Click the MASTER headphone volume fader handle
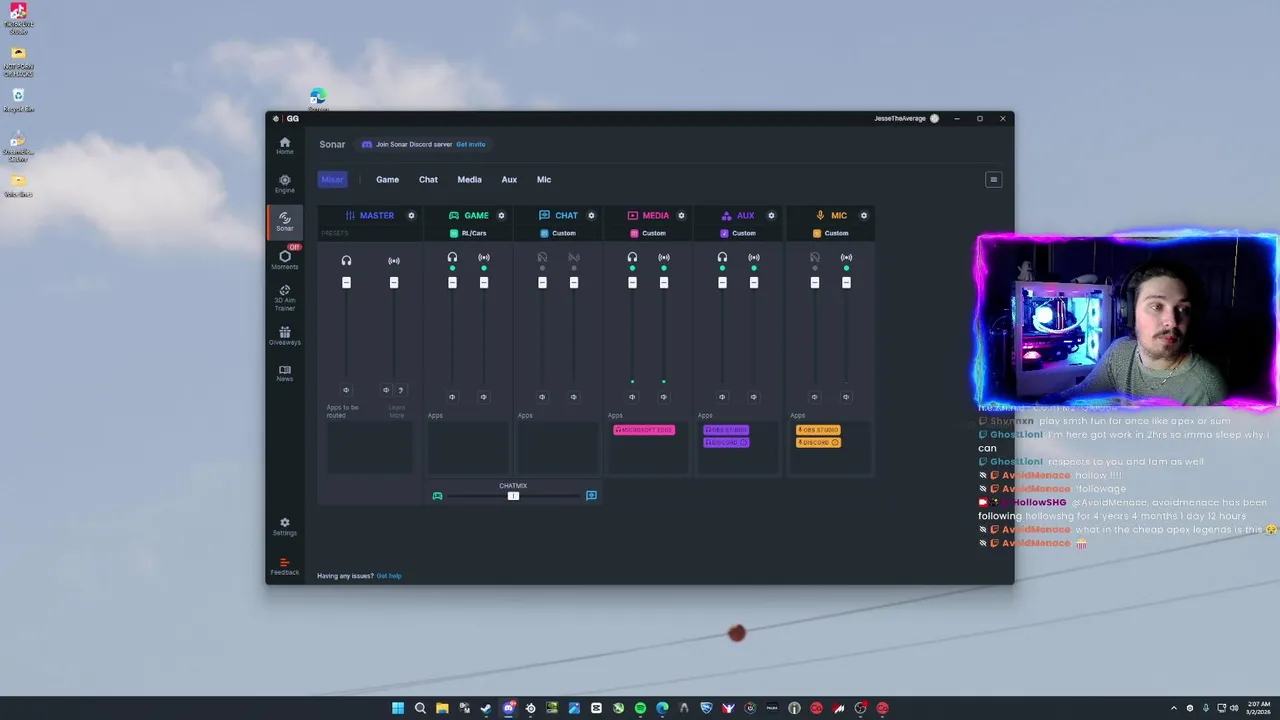The width and height of the screenshot is (1280, 720). 346,283
